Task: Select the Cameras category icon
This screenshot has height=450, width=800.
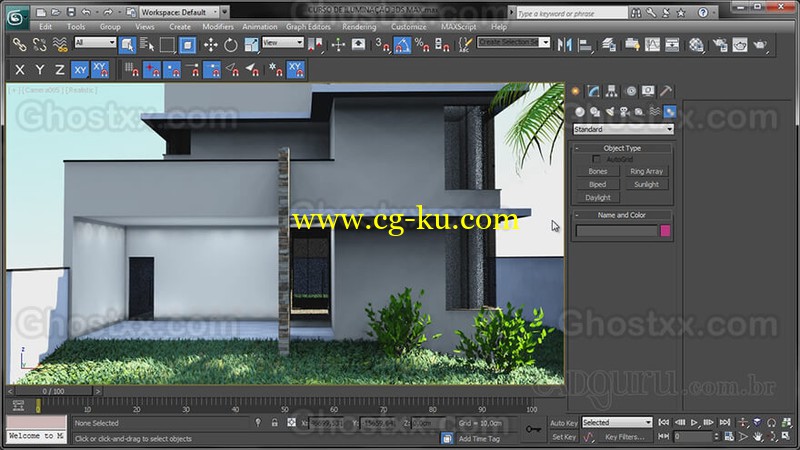Action: [x=624, y=112]
